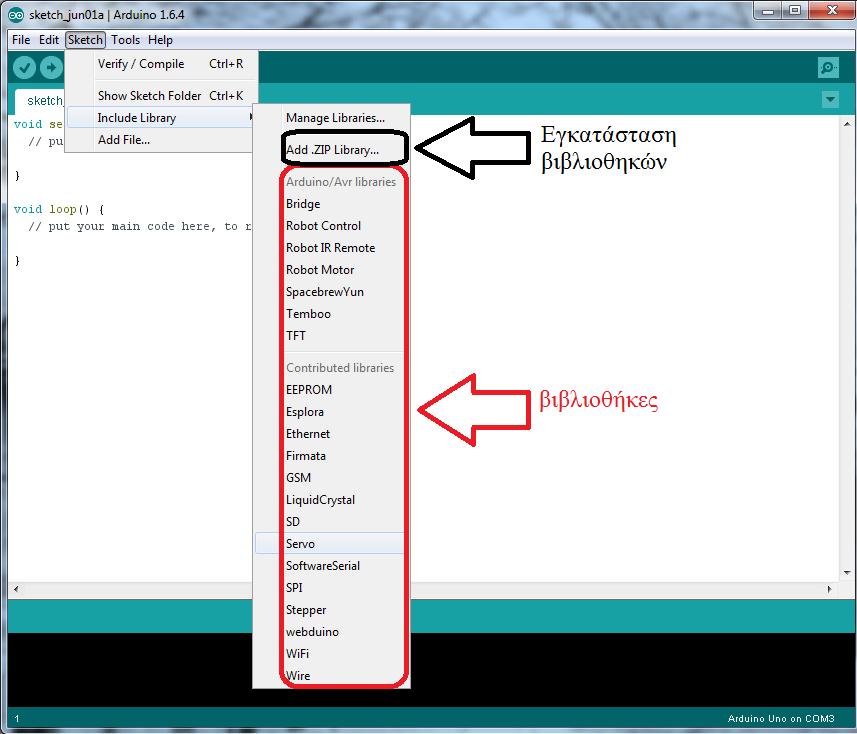Image resolution: width=857 pixels, height=734 pixels.
Task: Open the File menu
Action: (21, 40)
